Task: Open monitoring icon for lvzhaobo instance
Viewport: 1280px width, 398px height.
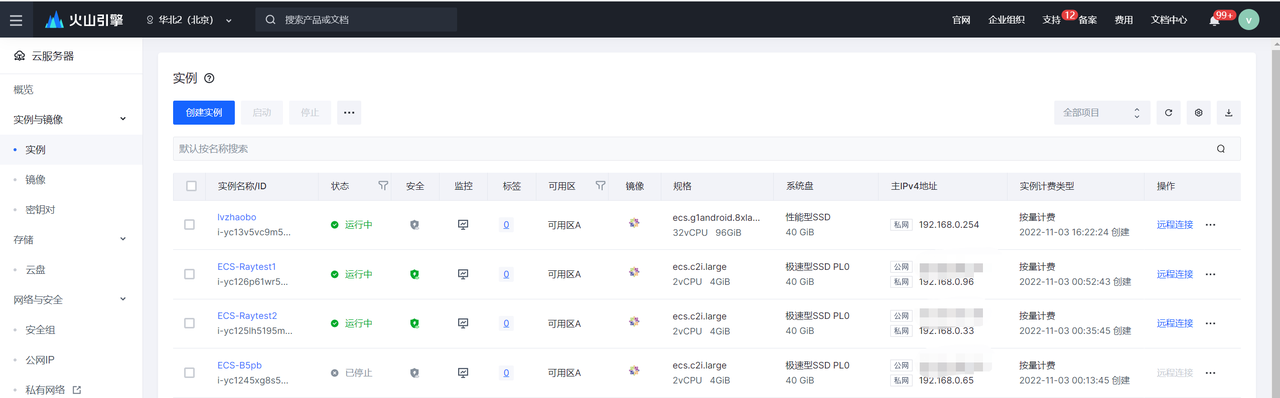Action: [463, 225]
